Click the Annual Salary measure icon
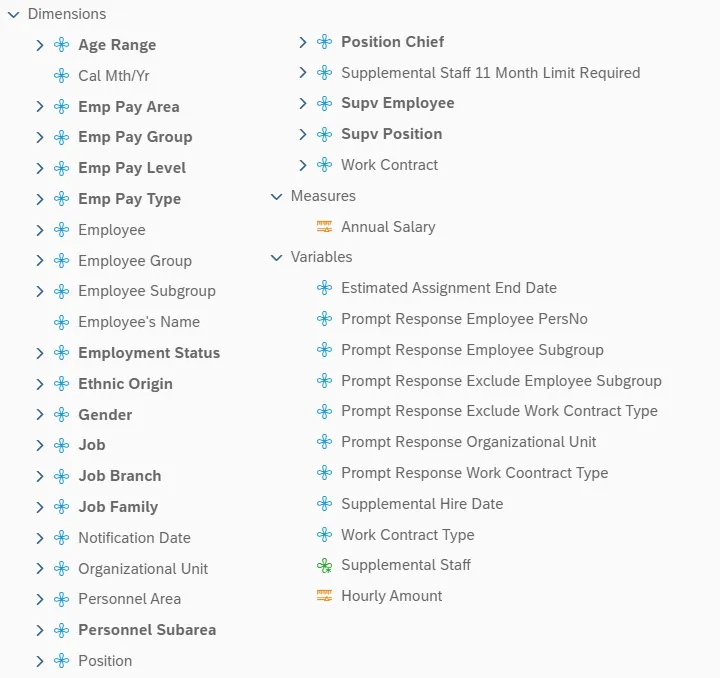 pos(324,227)
